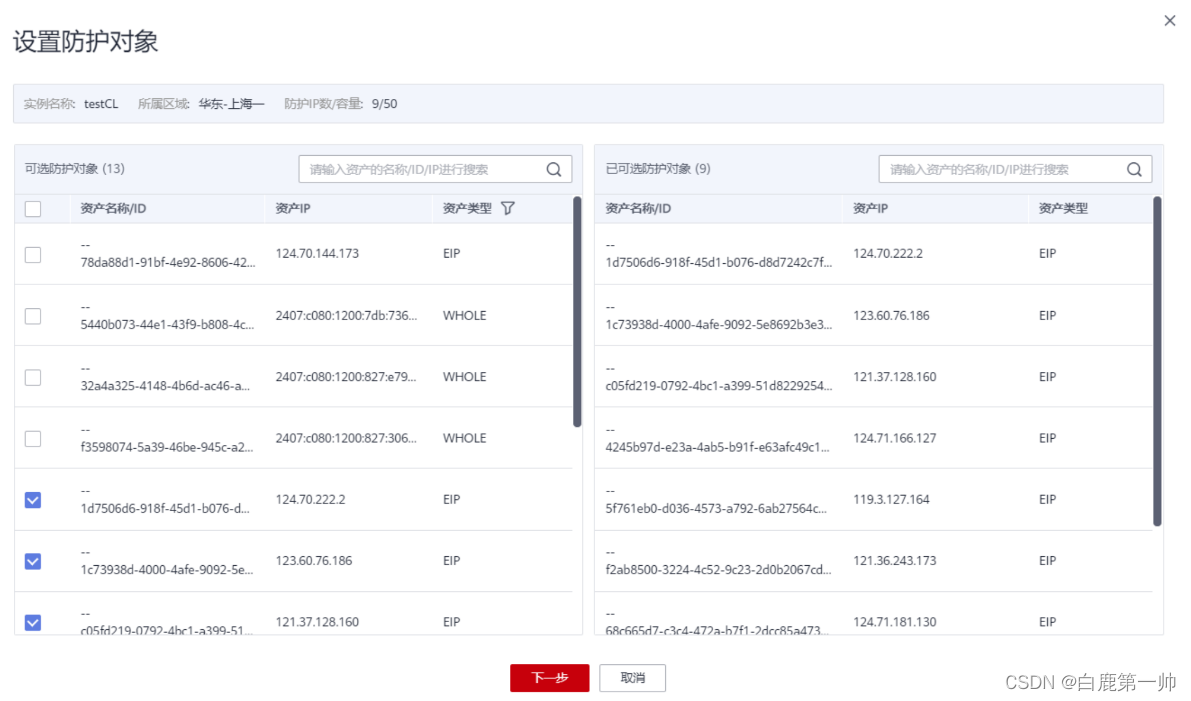Click the instance name testCL
1191x701 pixels.
(101, 104)
